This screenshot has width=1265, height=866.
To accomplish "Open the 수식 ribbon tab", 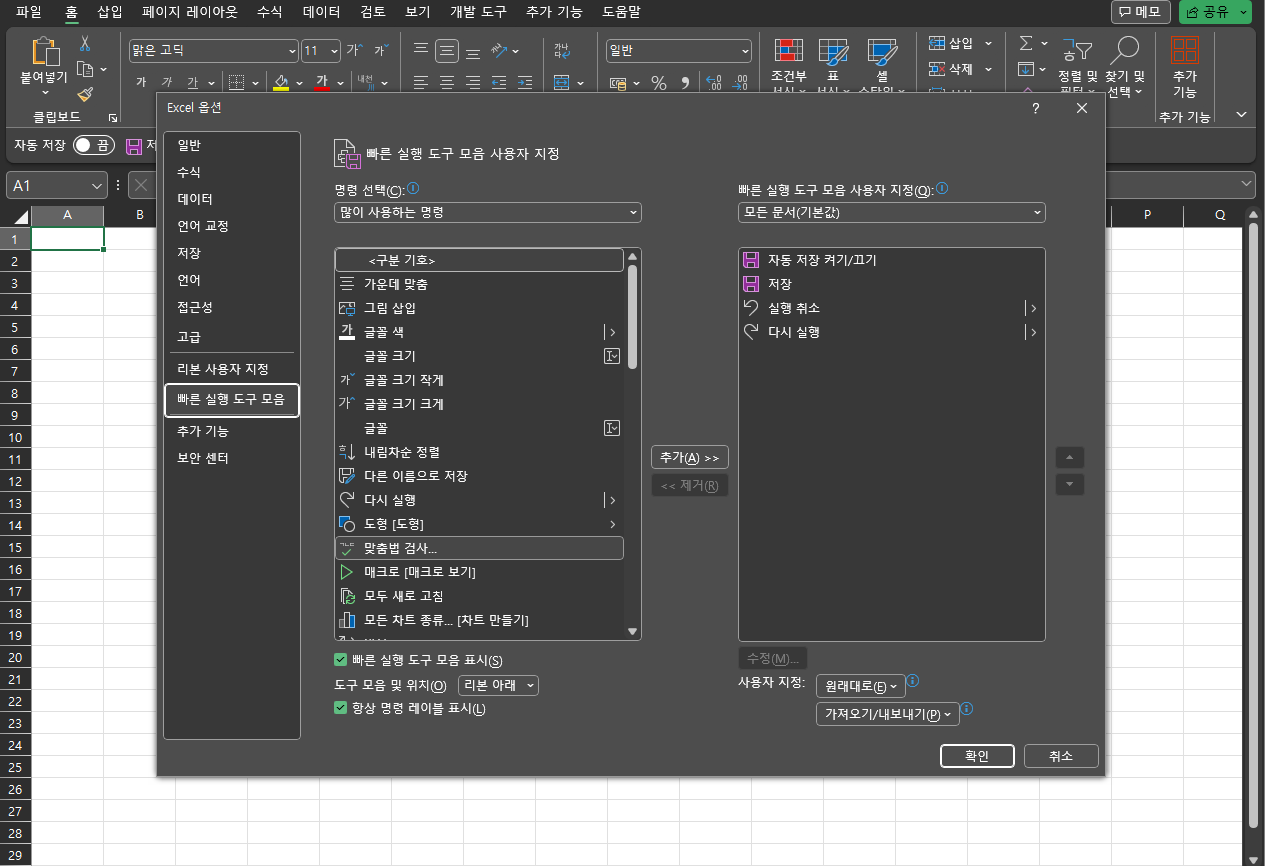I will [x=269, y=12].
